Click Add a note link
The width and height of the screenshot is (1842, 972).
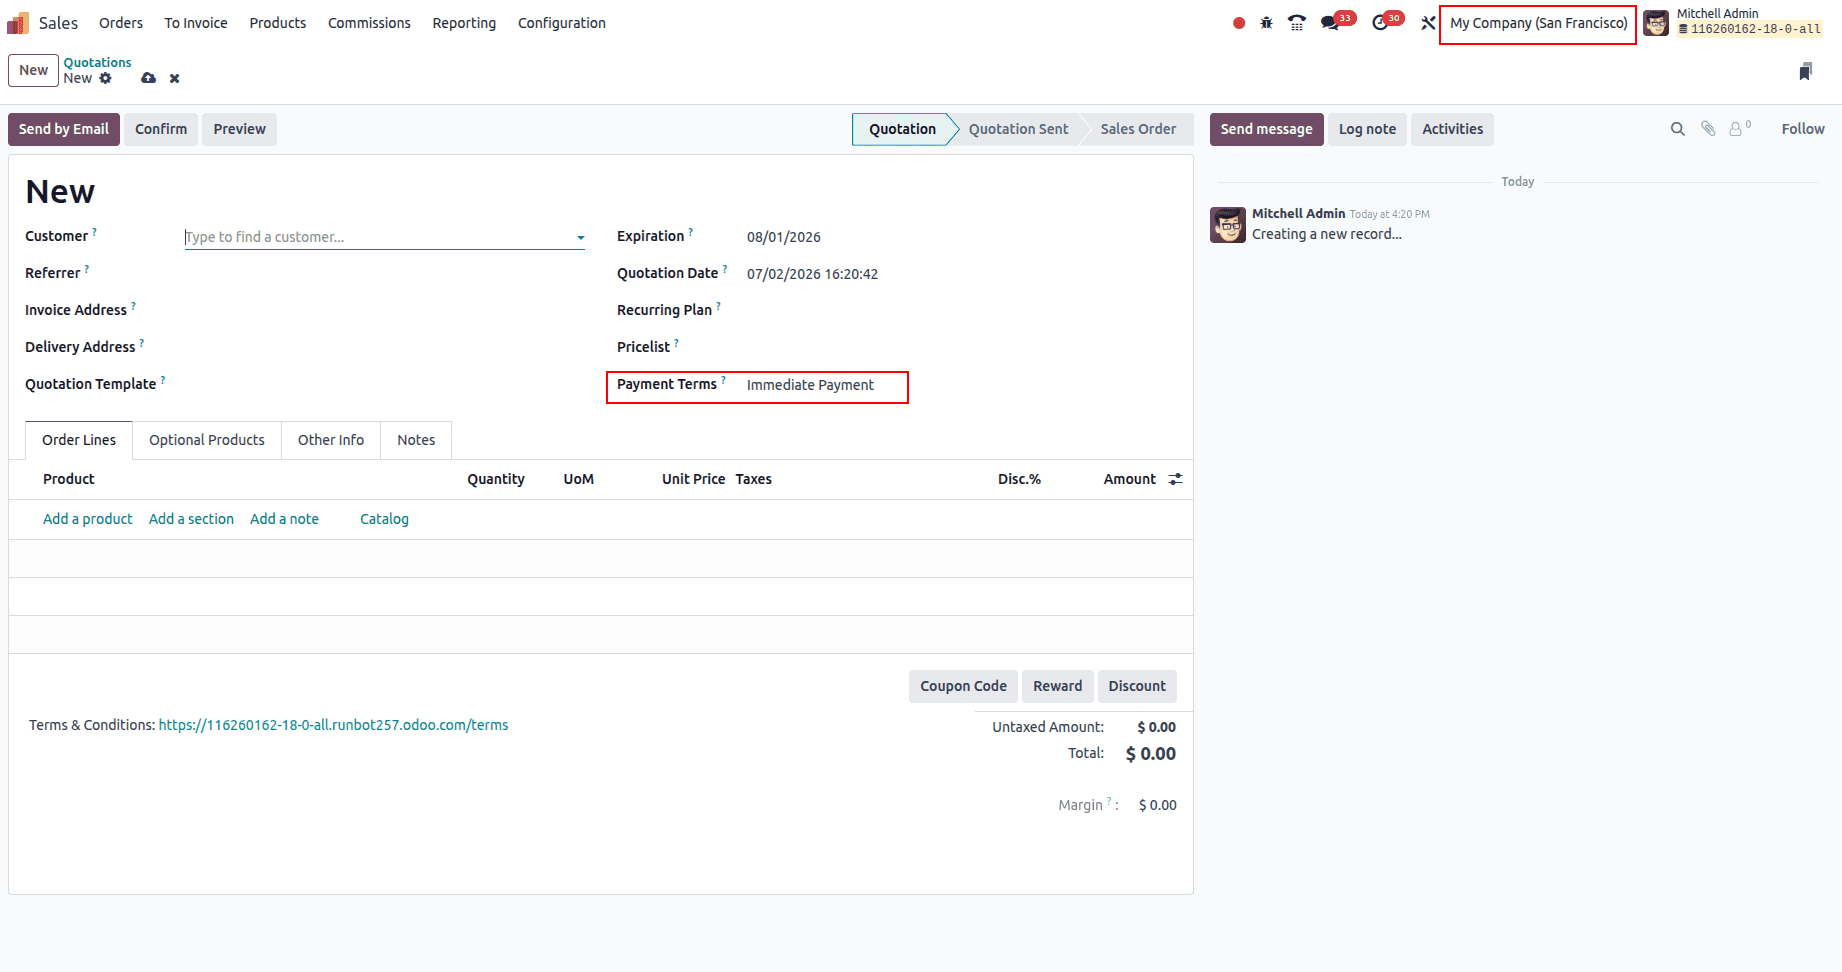pos(284,519)
